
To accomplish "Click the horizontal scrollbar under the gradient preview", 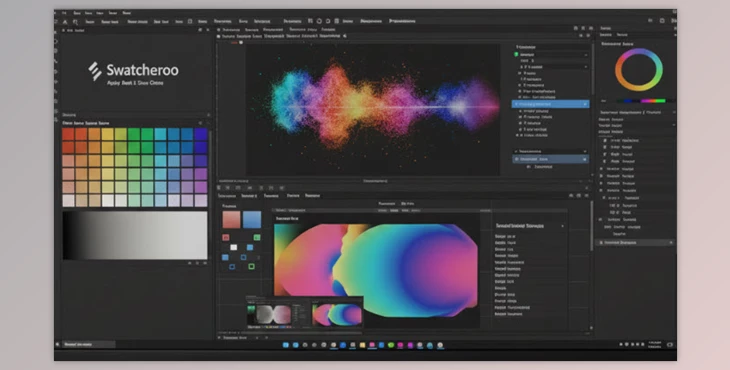I will (x=303, y=333).
